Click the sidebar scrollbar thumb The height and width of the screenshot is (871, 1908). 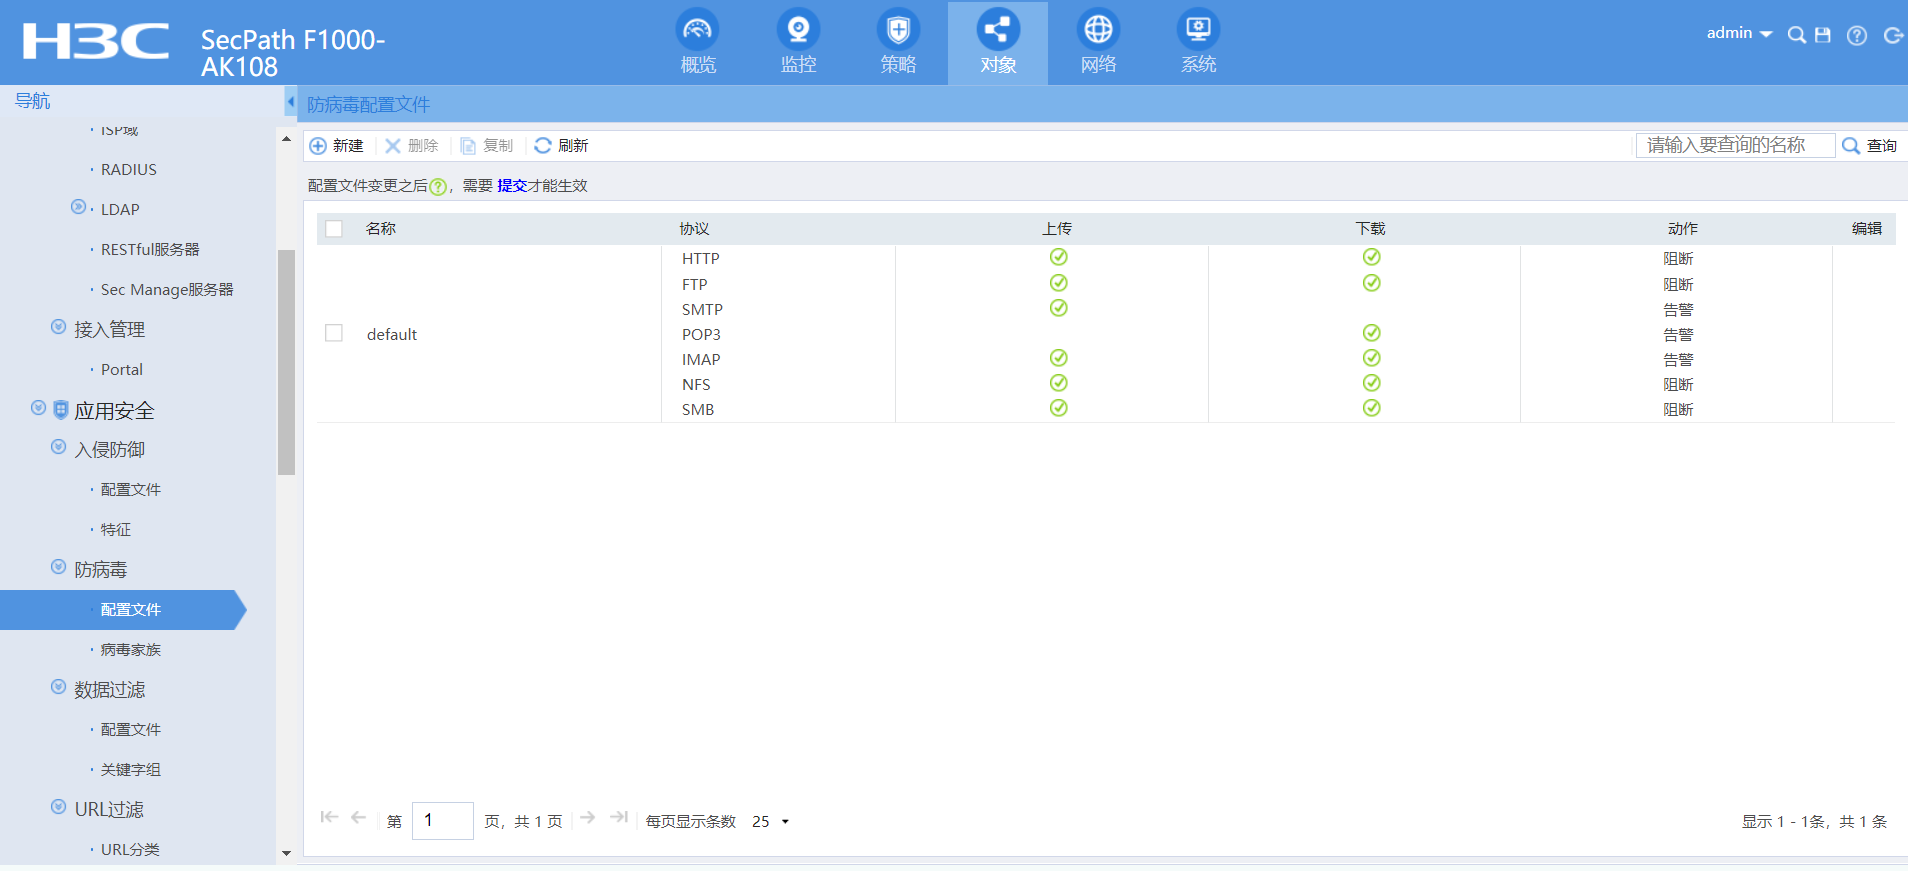click(x=287, y=362)
